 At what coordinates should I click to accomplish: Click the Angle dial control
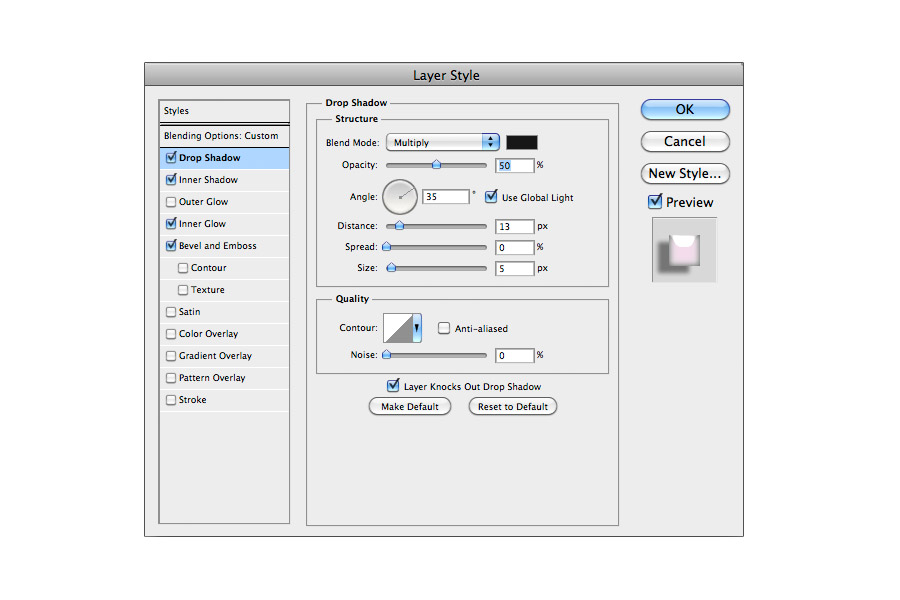pyautogui.click(x=399, y=197)
